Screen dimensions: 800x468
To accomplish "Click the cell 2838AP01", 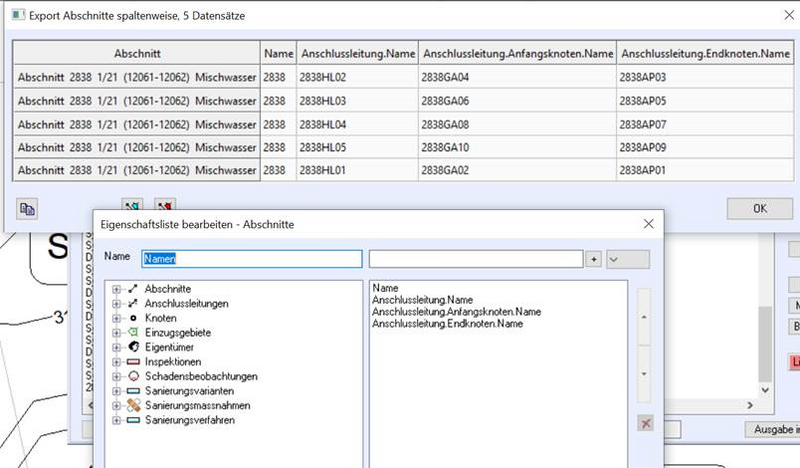I will (705, 170).
